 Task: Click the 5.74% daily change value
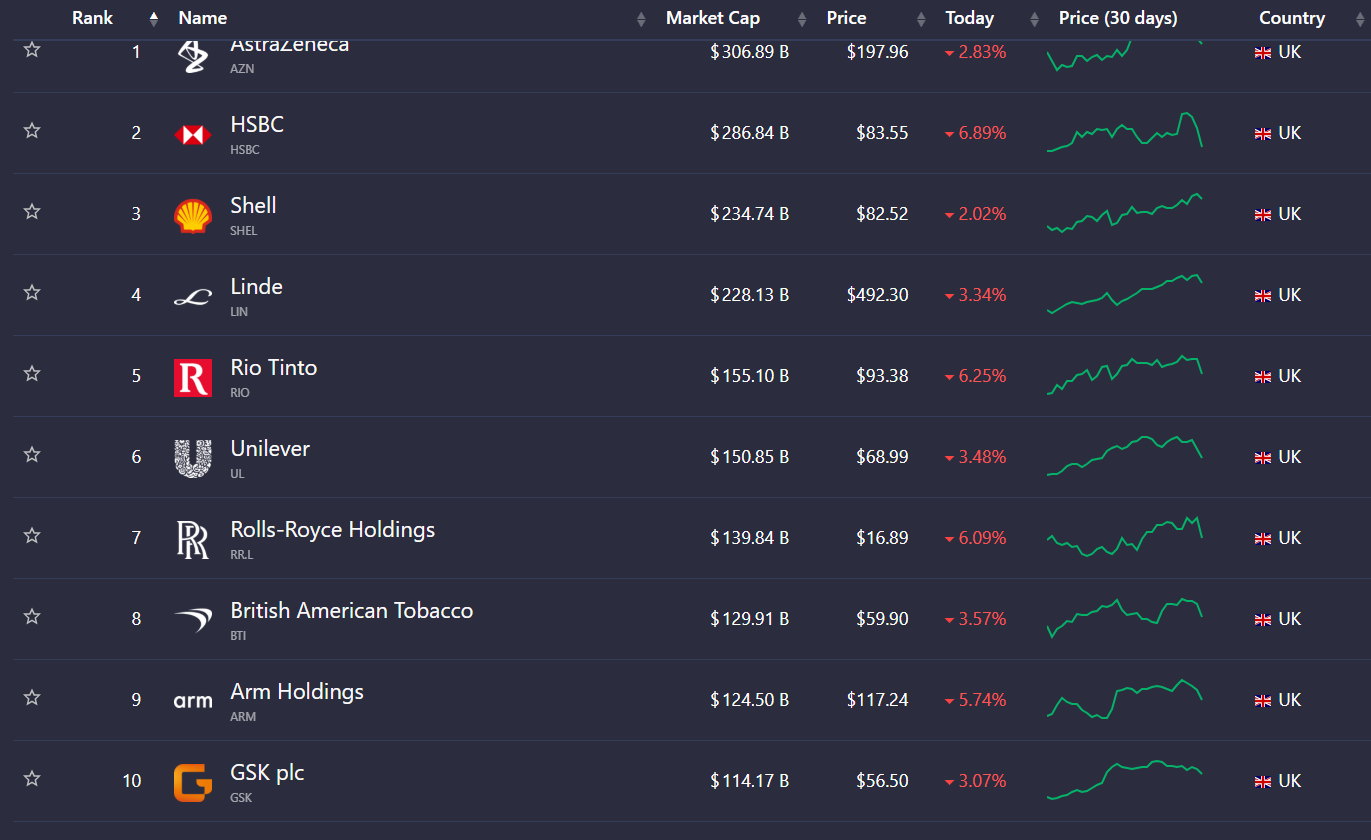tap(982, 700)
